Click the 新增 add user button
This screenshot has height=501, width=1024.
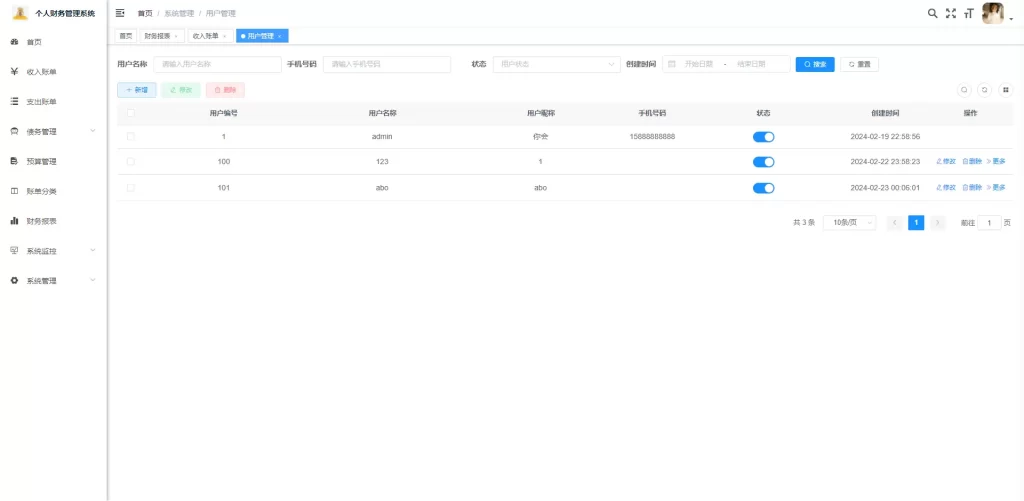(137, 90)
